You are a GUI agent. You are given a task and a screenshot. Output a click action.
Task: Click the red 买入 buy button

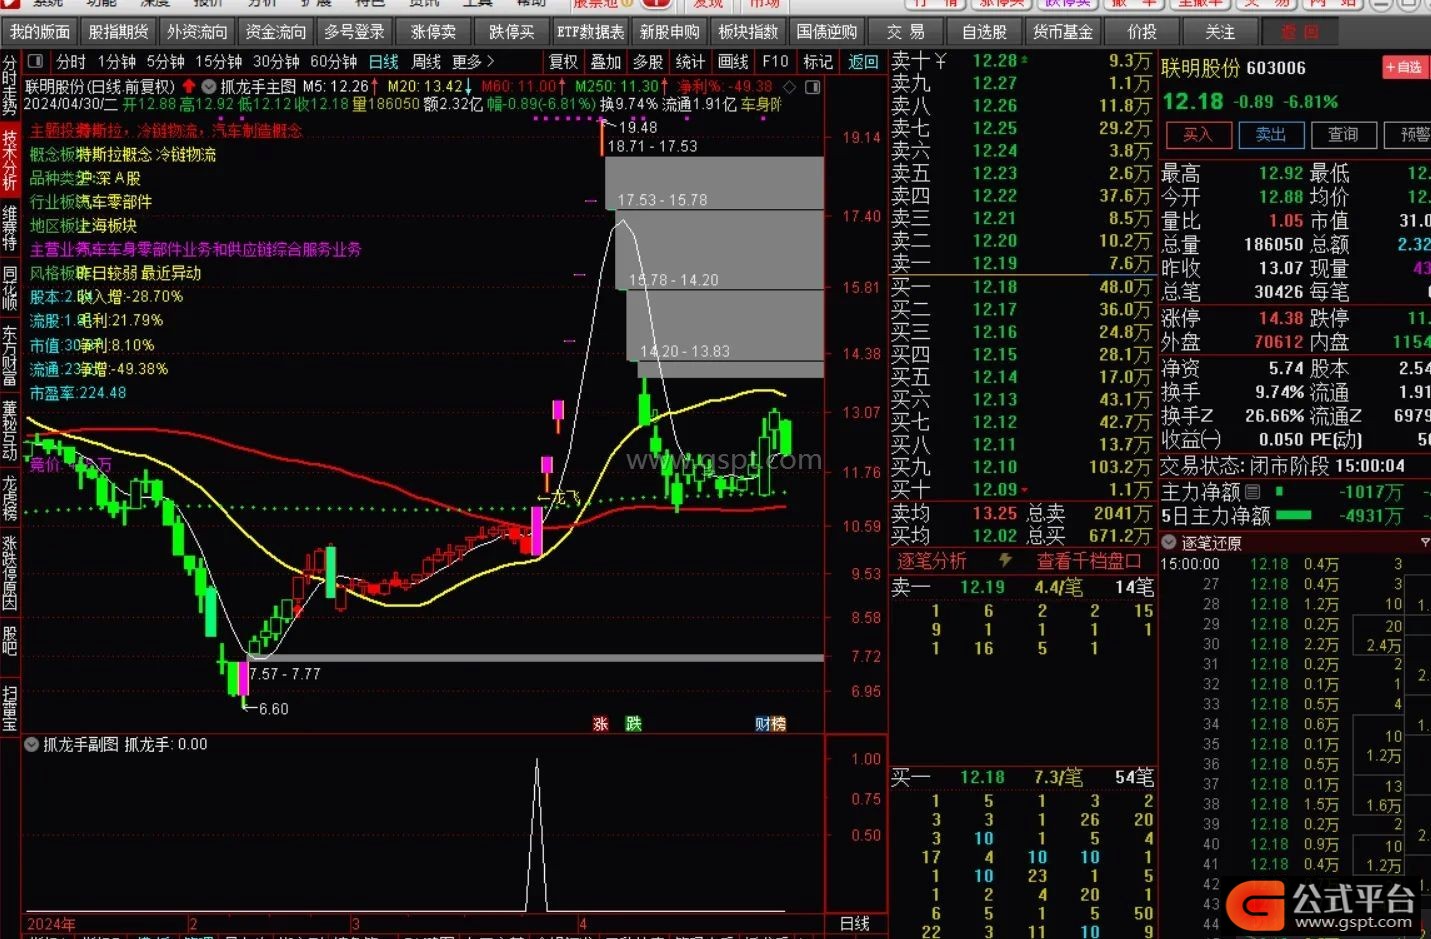(1197, 134)
